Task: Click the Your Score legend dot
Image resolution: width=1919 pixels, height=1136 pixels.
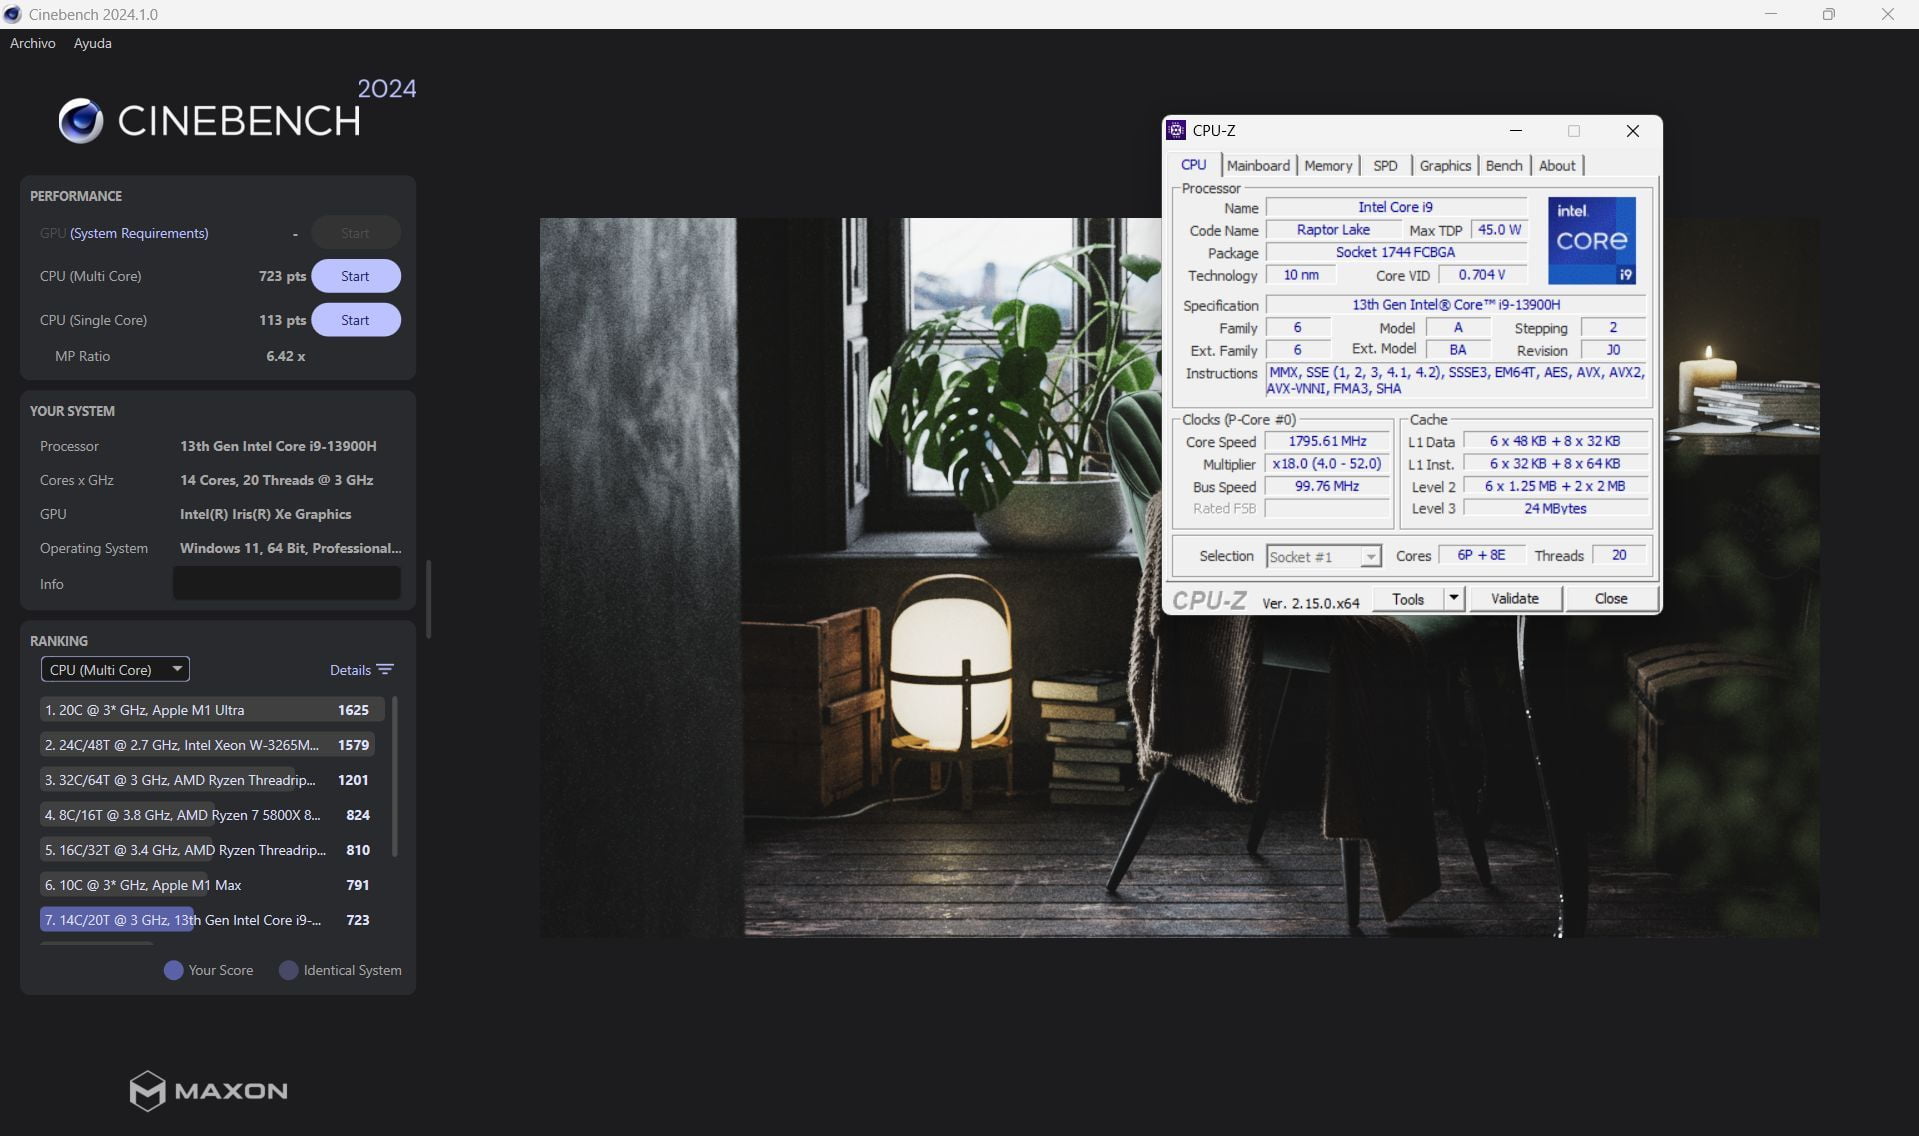Action: coord(173,970)
